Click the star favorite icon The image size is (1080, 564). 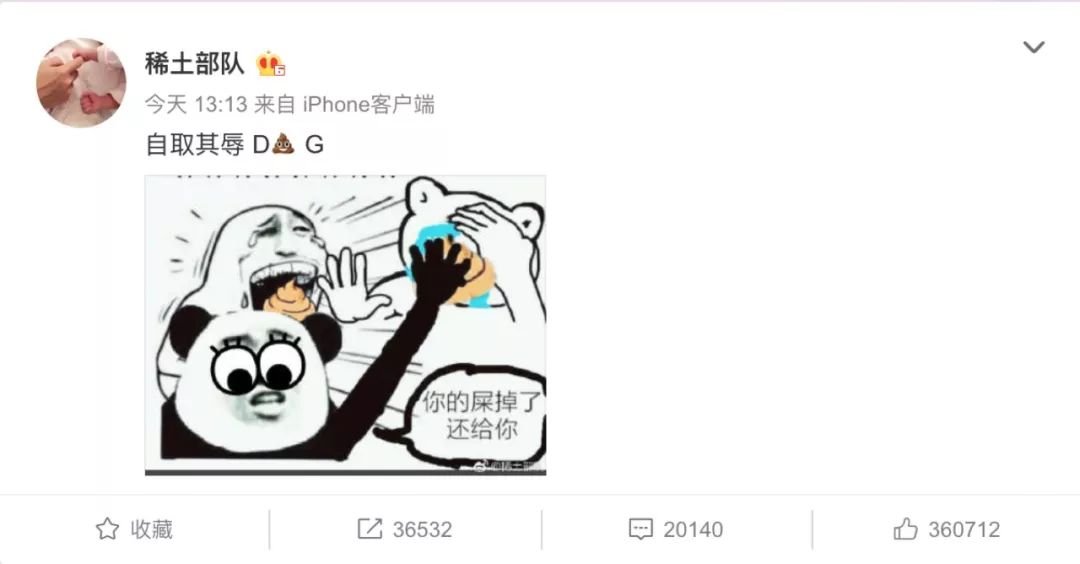[x=107, y=529]
